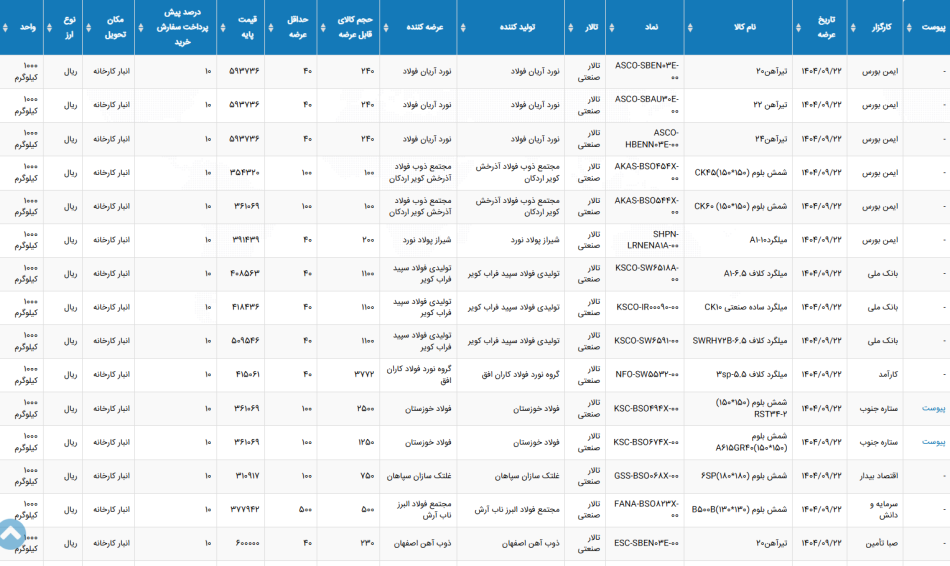Select symbol FANA-BSO۸۲۳X-۰۰
Screen dimensions: 950x566
pyautogui.click(x=647, y=509)
